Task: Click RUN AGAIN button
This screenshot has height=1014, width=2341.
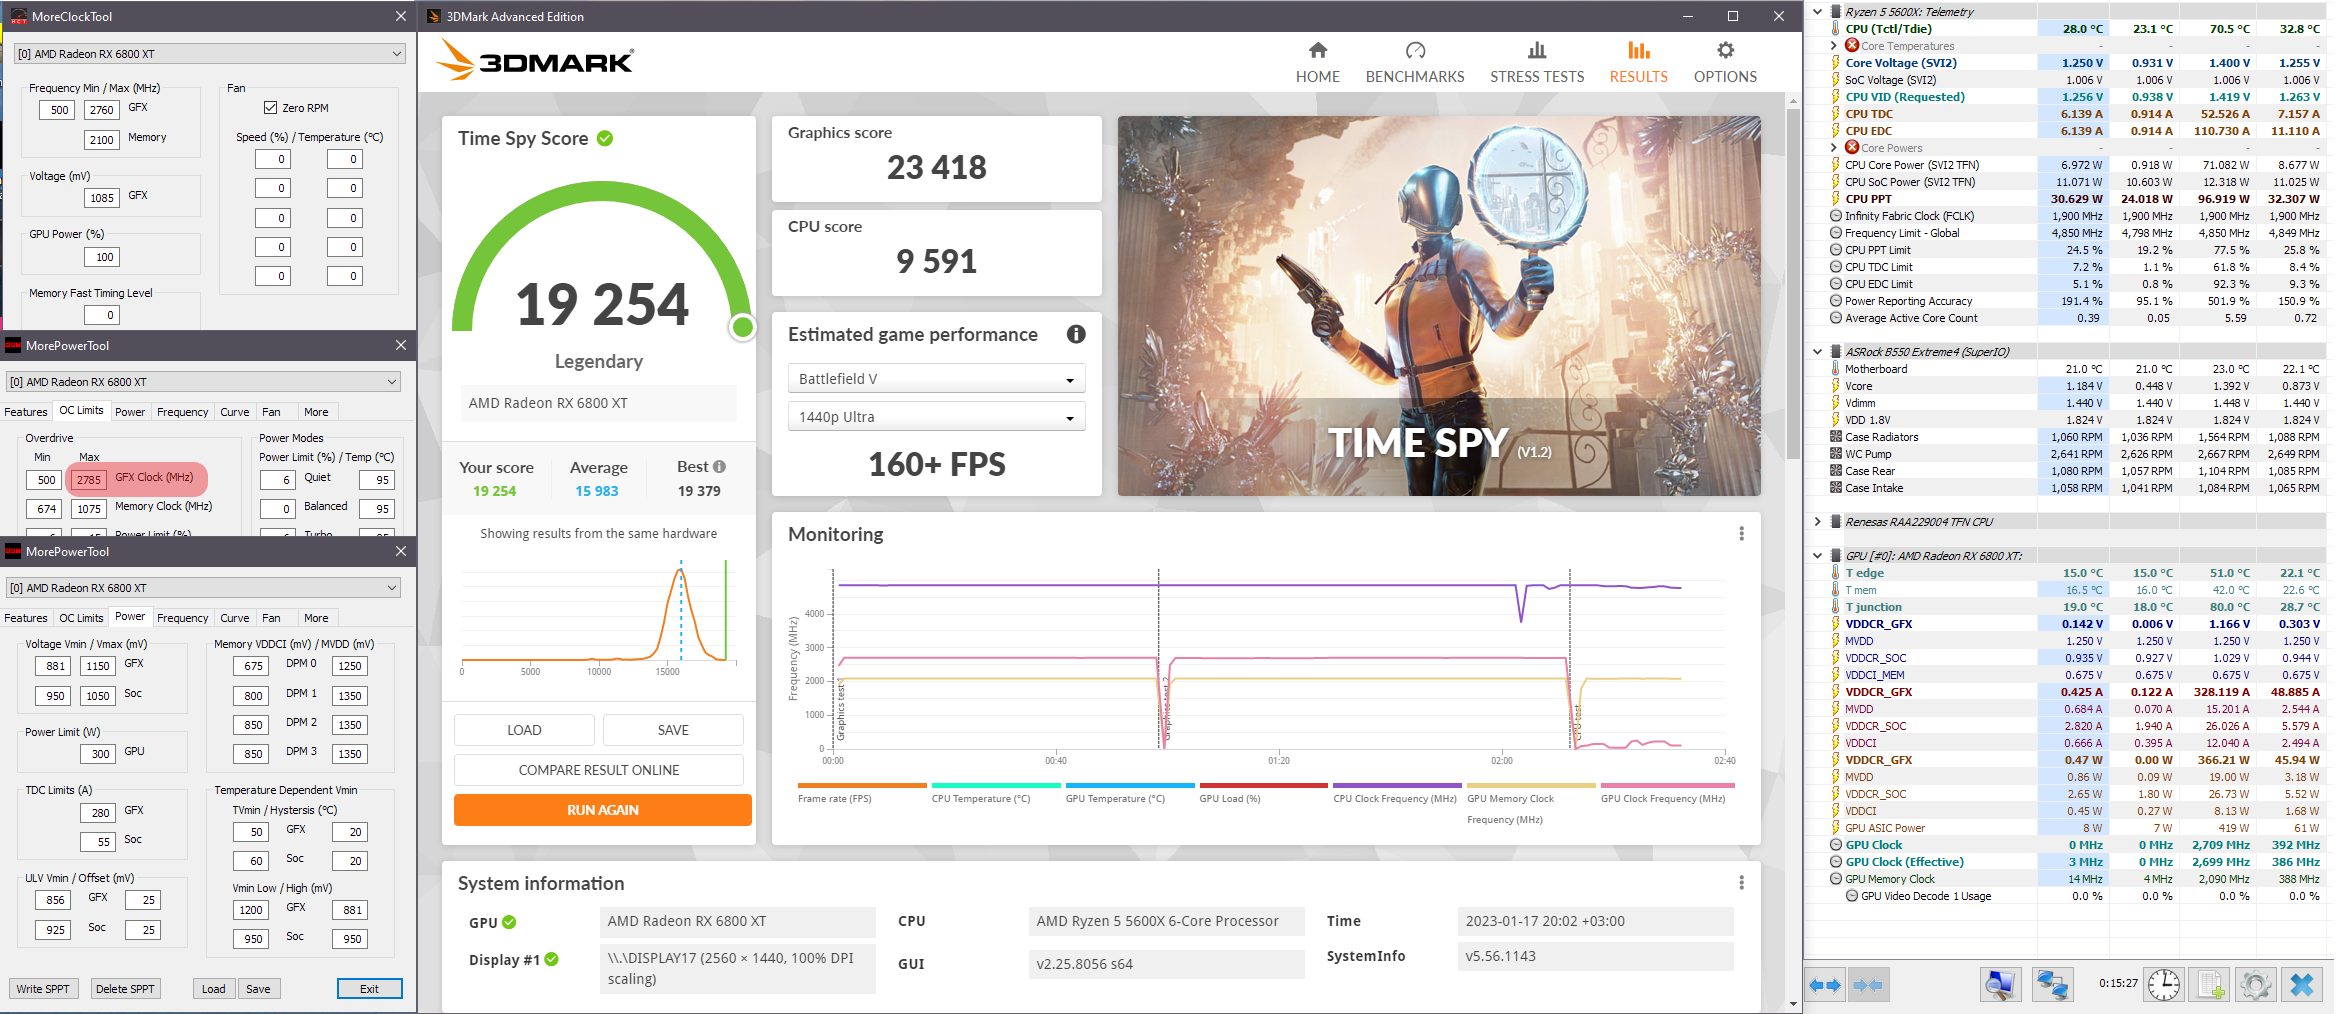Action: coord(603,810)
